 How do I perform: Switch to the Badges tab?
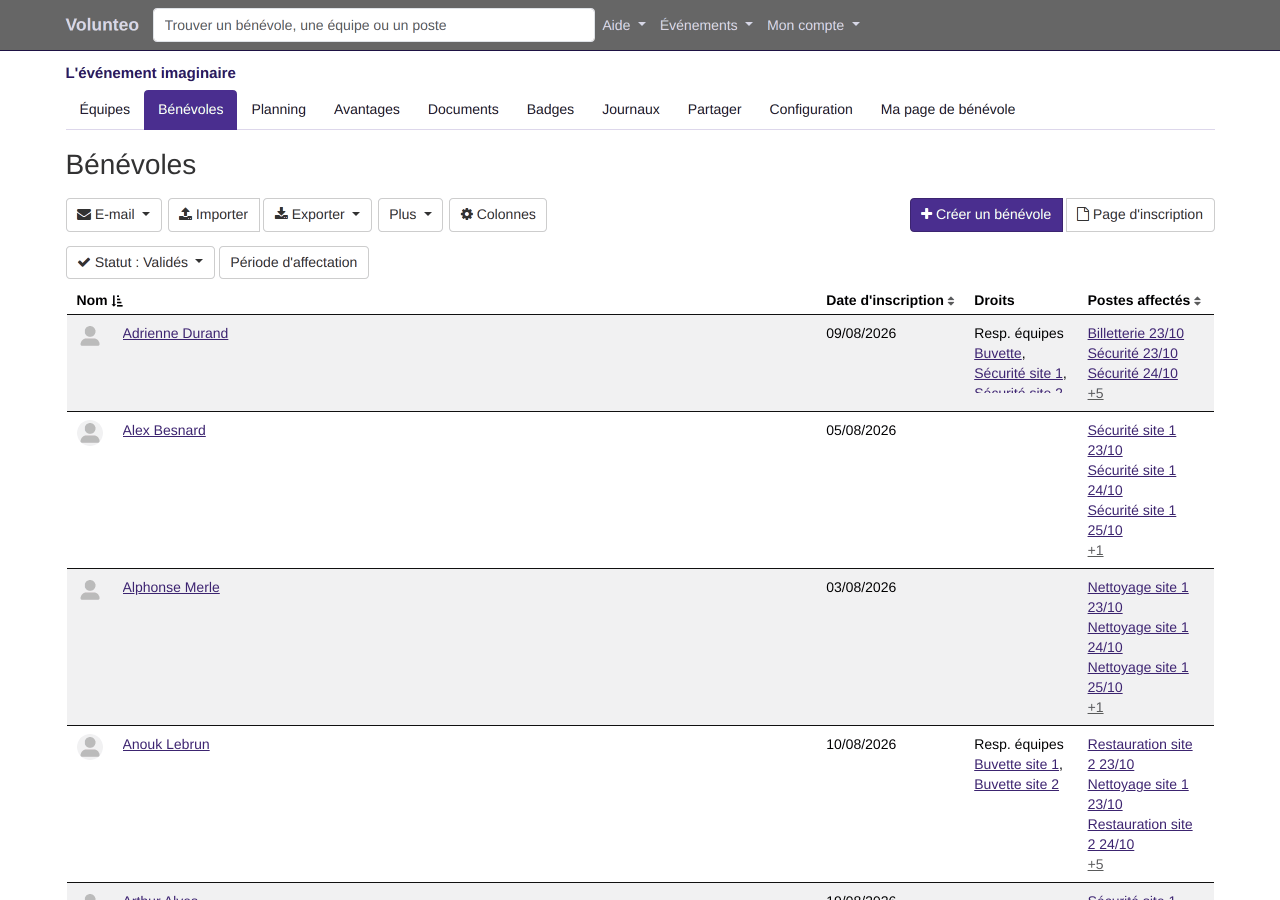[550, 110]
